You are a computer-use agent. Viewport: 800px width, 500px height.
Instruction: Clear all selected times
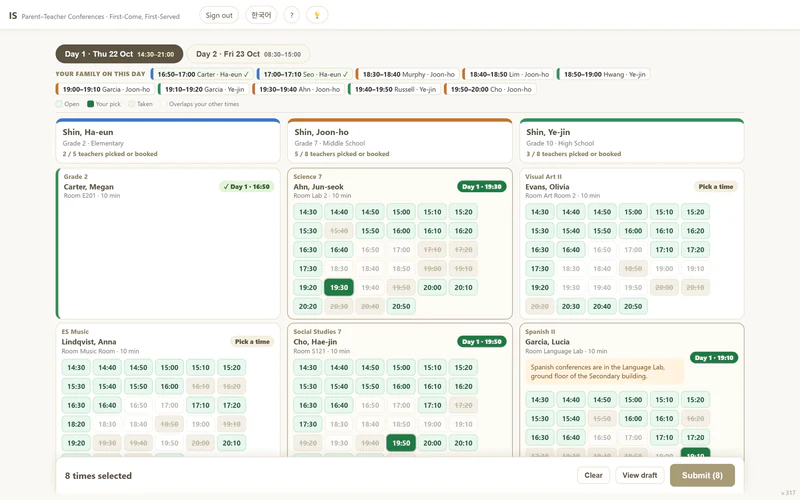593,476
